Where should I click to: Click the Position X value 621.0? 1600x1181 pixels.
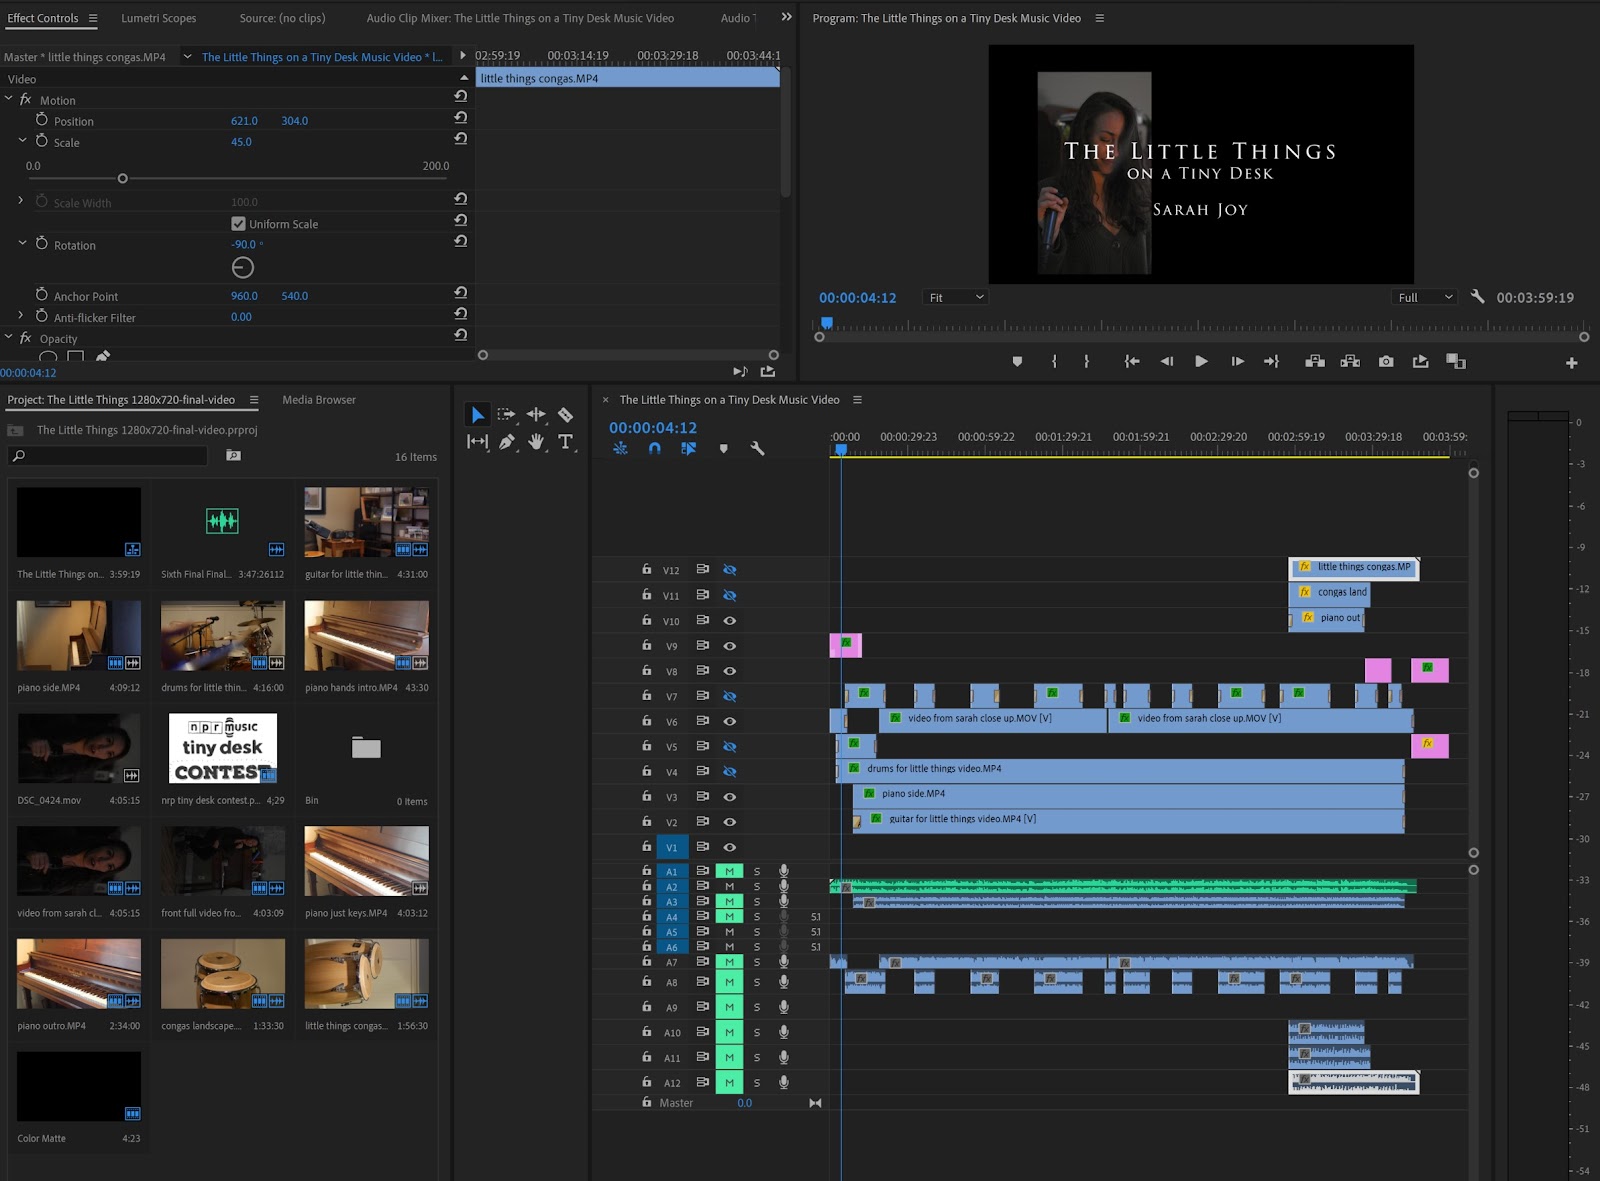coord(244,121)
